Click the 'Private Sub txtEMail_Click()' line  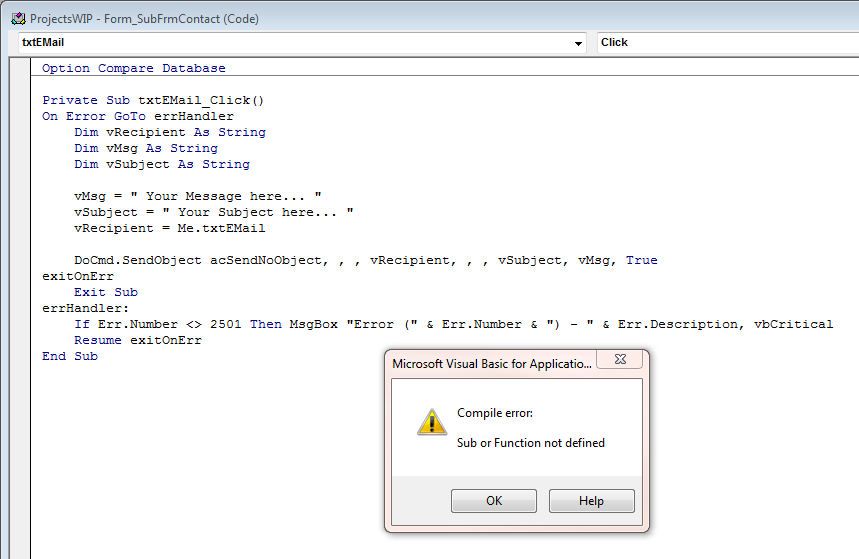[x=153, y=100]
